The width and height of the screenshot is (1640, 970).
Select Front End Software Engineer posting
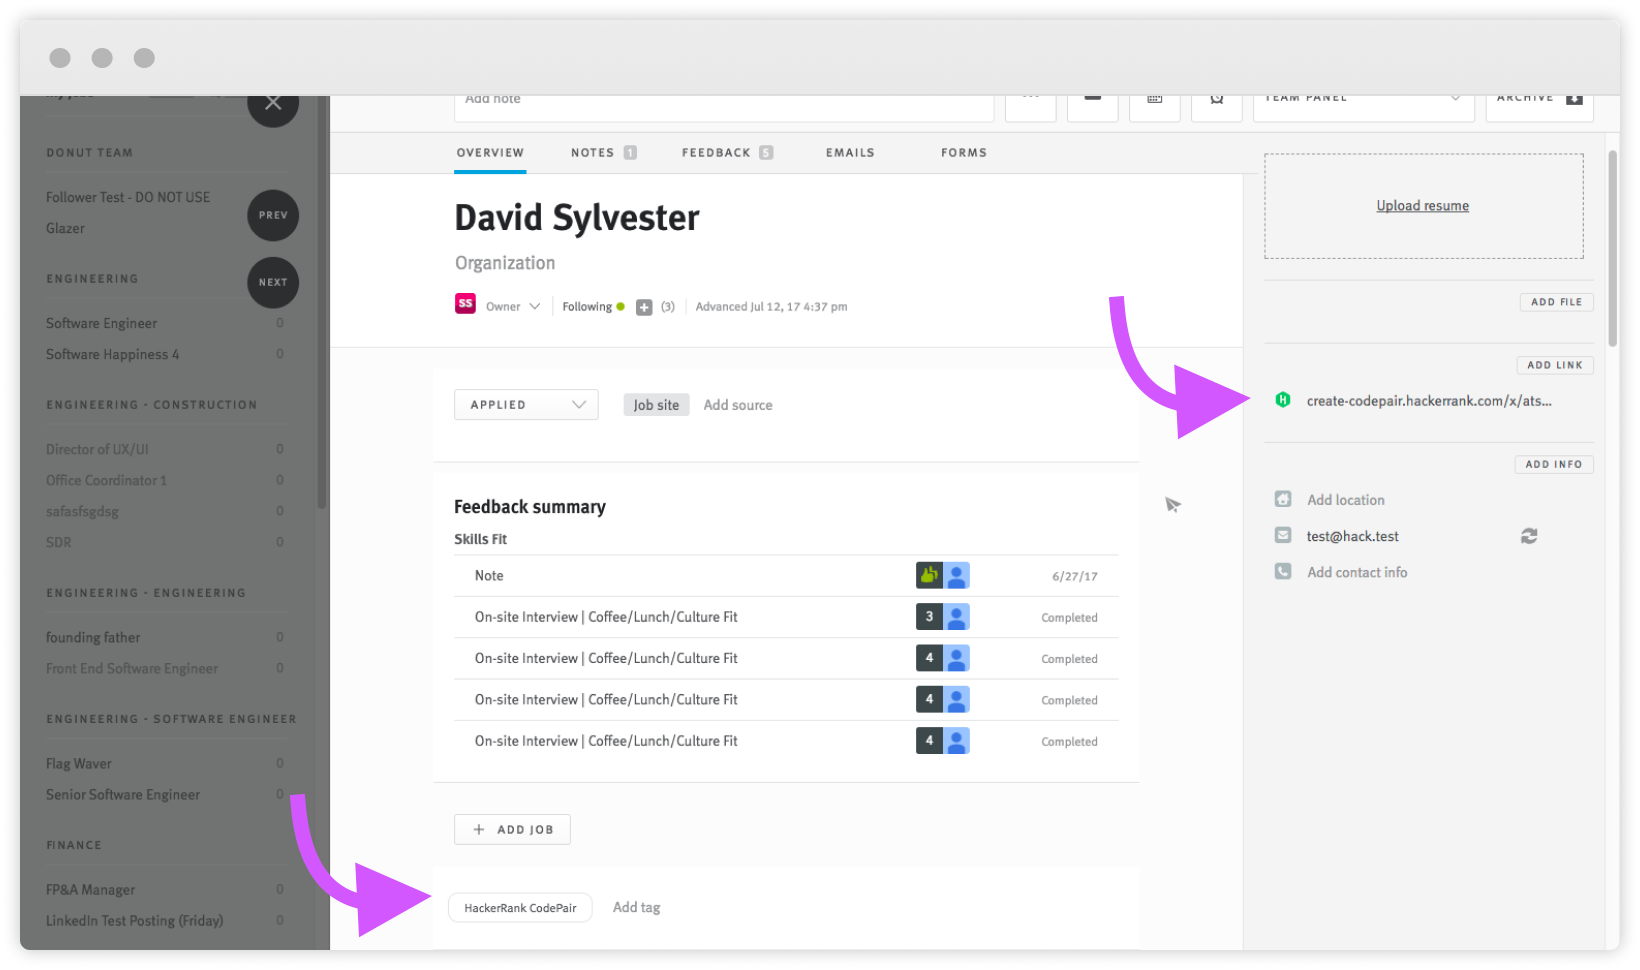[132, 669]
